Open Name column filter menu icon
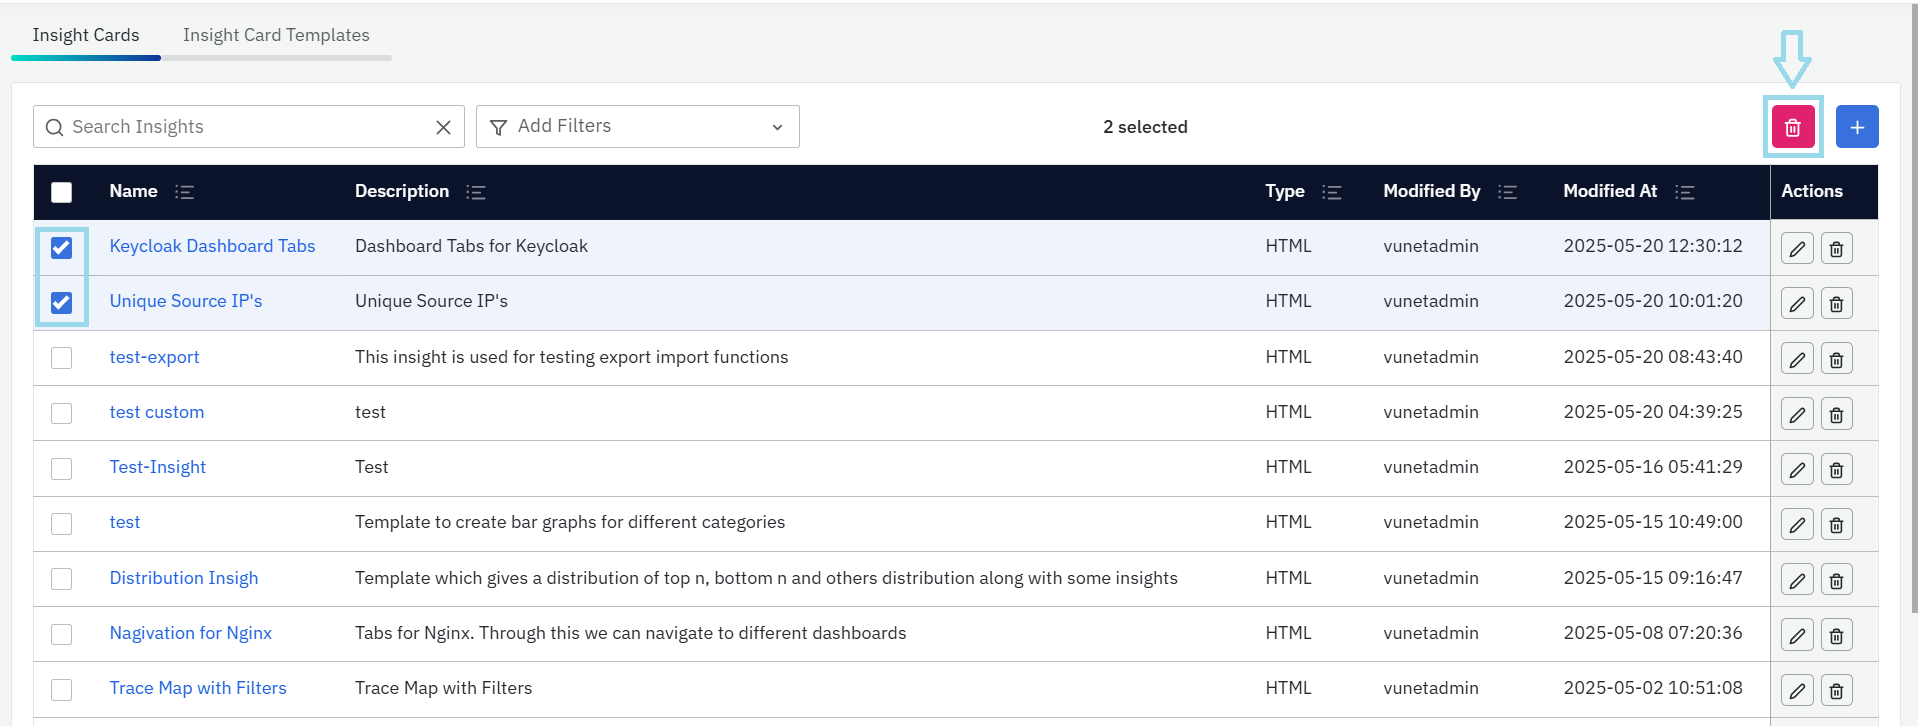The width and height of the screenshot is (1918, 726). click(184, 192)
